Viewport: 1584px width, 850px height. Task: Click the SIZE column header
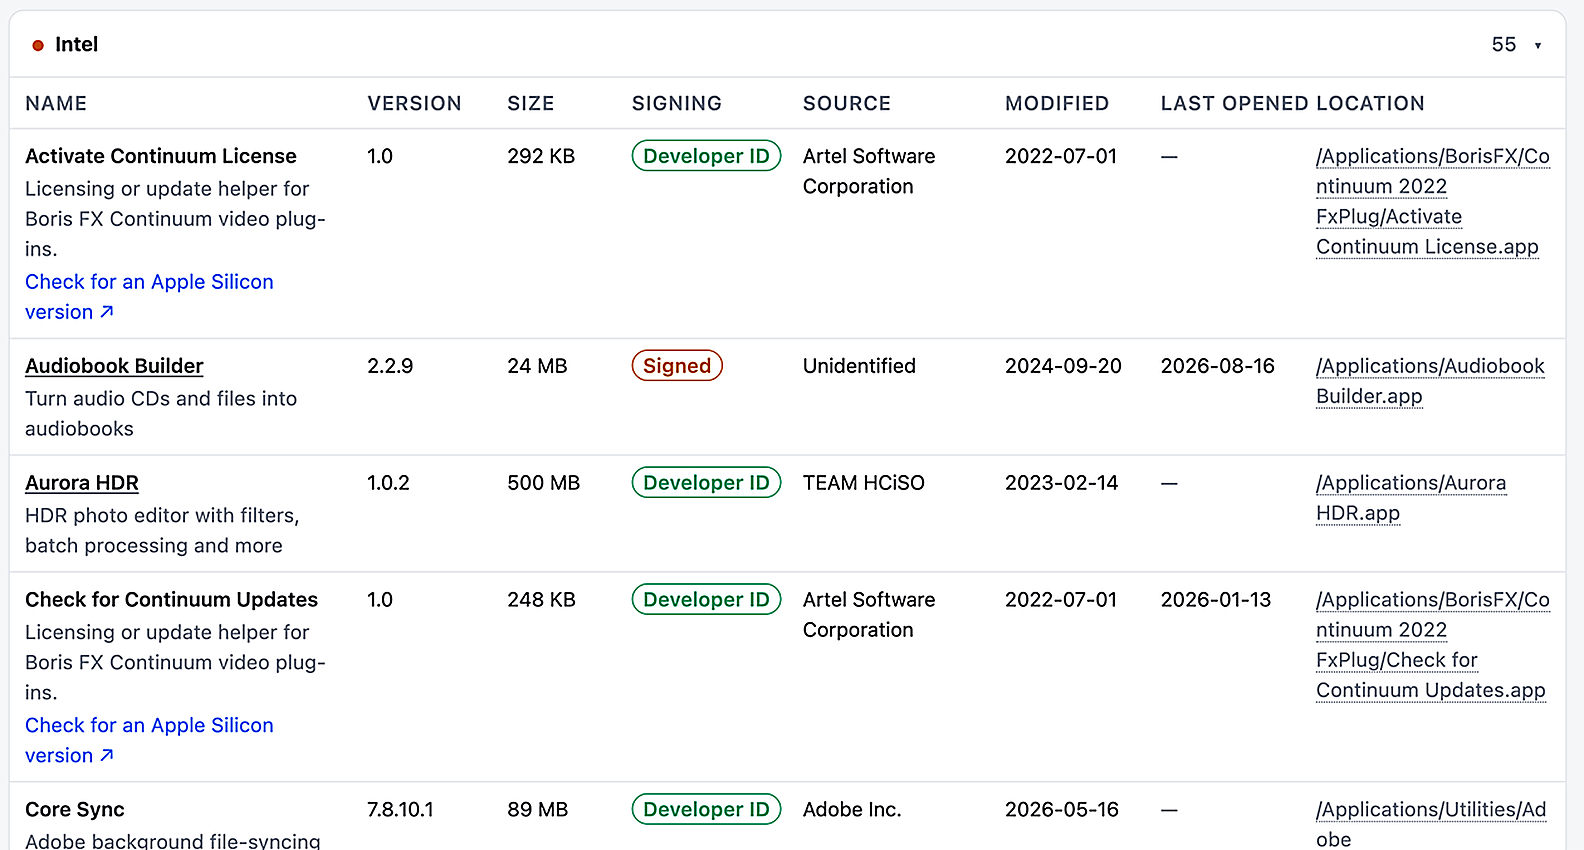(x=530, y=103)
